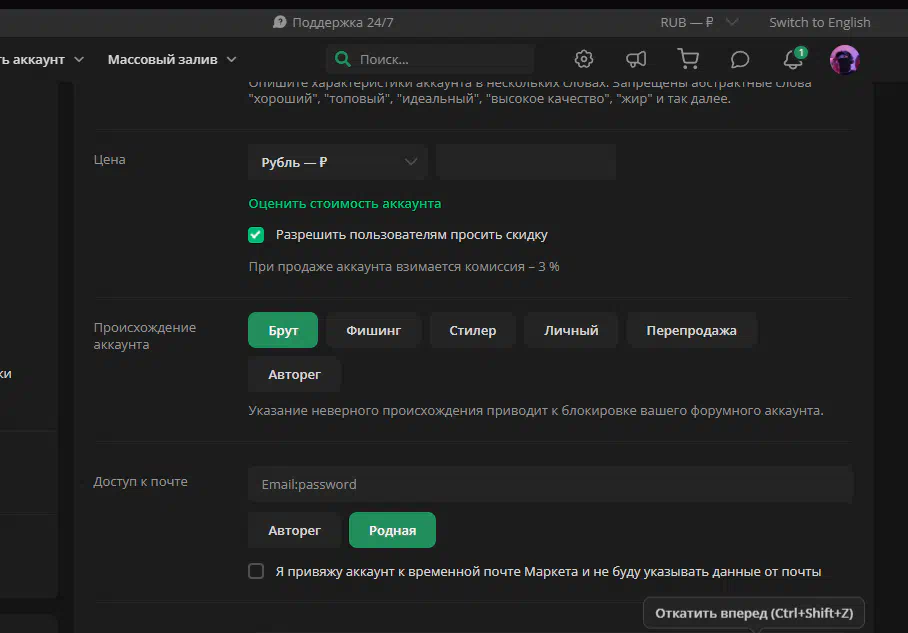908x633 pixels.
Task: Click Оценить стоимость аккаунта link
Action: pyautogui.click(x=345, y=203)
